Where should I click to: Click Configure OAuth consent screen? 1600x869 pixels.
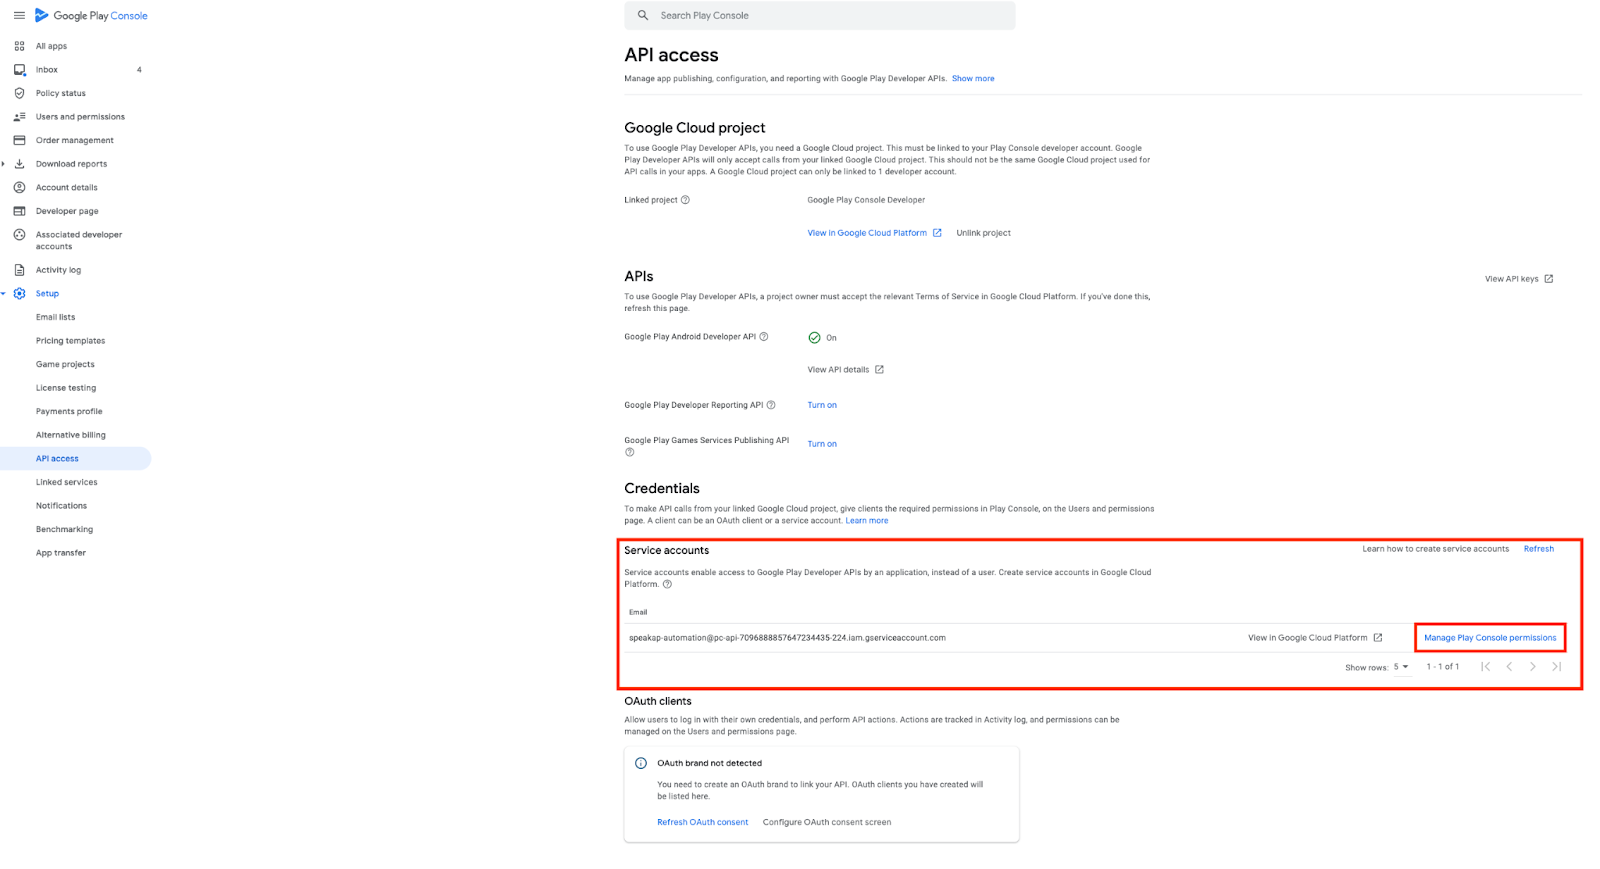click(827, 822)
